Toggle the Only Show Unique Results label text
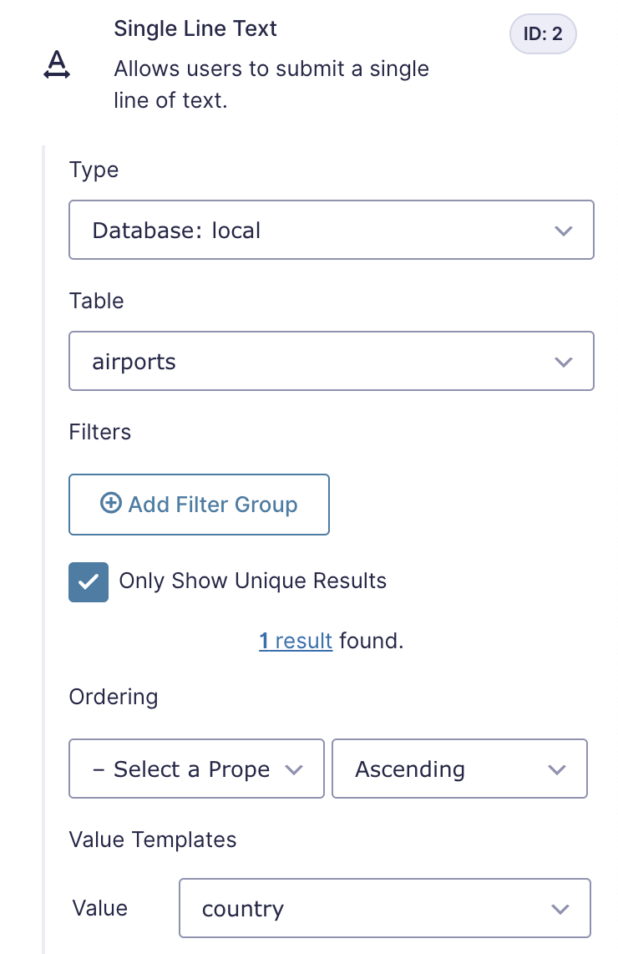 click(252, 581)
